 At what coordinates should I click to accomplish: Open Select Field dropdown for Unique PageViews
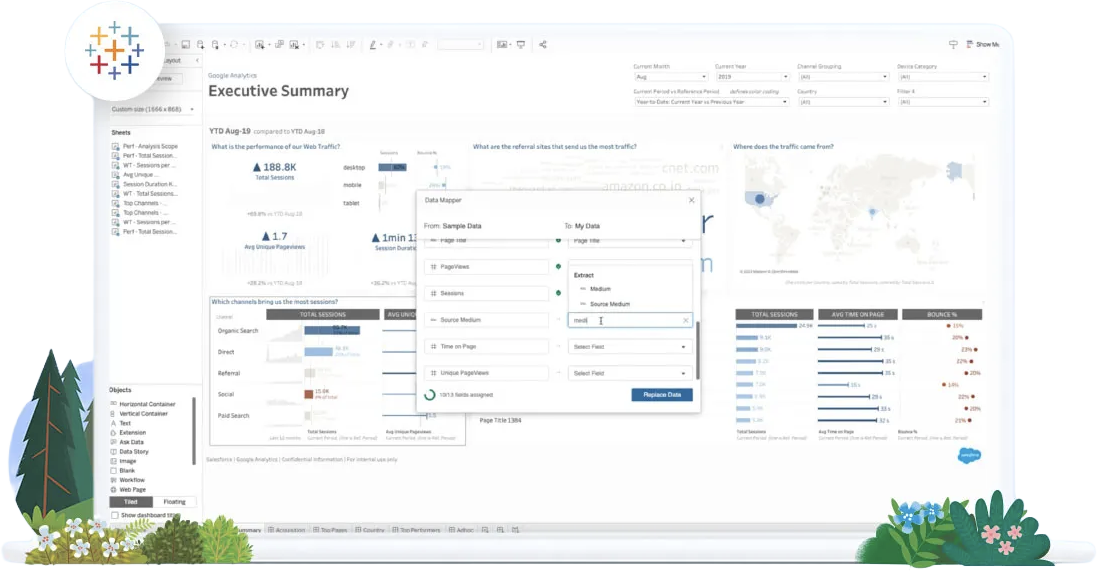click(630, 374)
